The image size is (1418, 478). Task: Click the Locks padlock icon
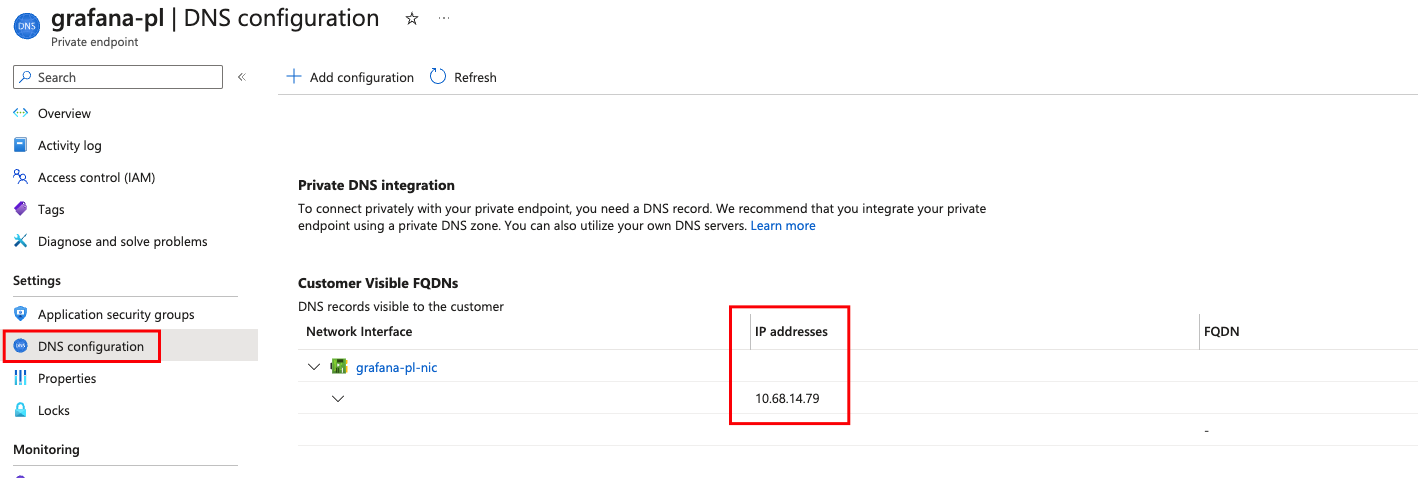pos(20,410)
